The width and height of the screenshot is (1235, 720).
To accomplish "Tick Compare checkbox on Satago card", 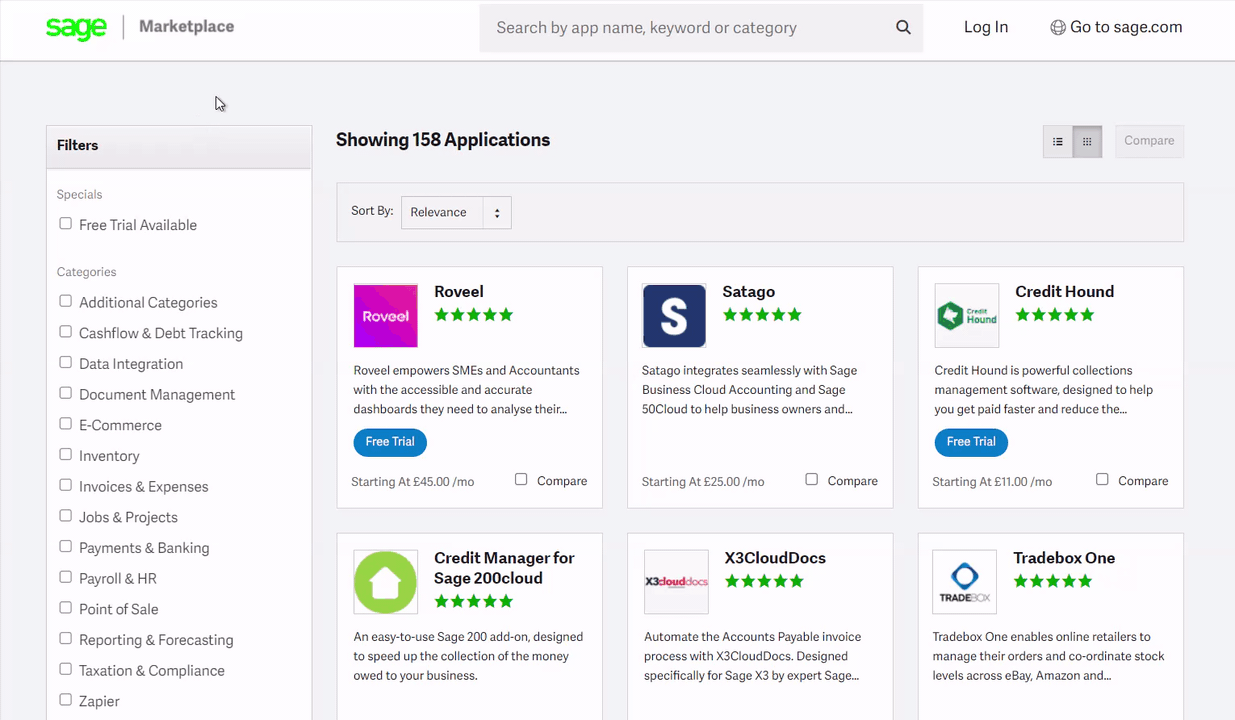I will pos(812,480).
